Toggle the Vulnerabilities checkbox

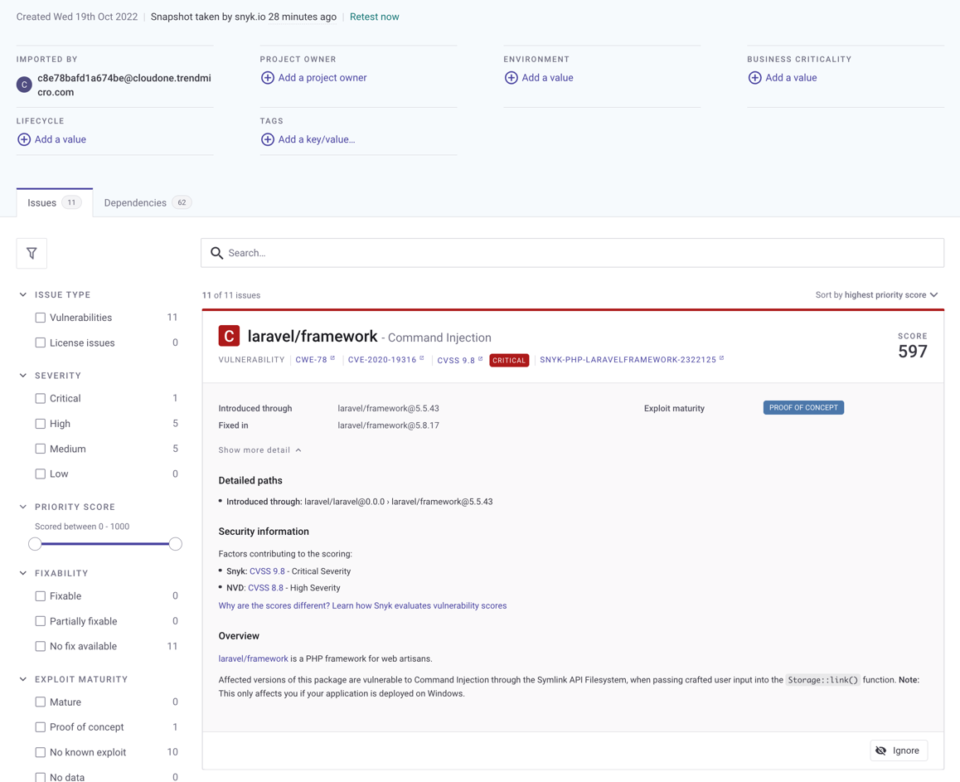pyautogui.click(x=40, y=318)
